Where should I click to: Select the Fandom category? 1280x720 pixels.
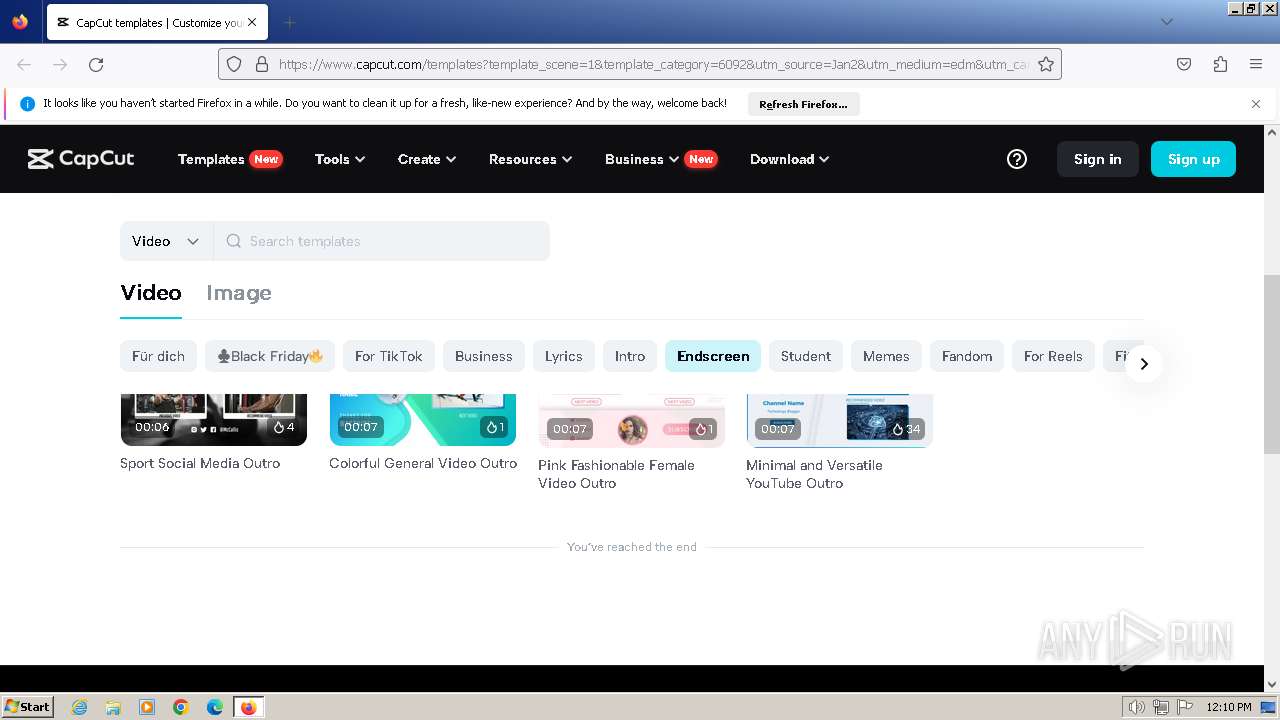coord(967,356)
